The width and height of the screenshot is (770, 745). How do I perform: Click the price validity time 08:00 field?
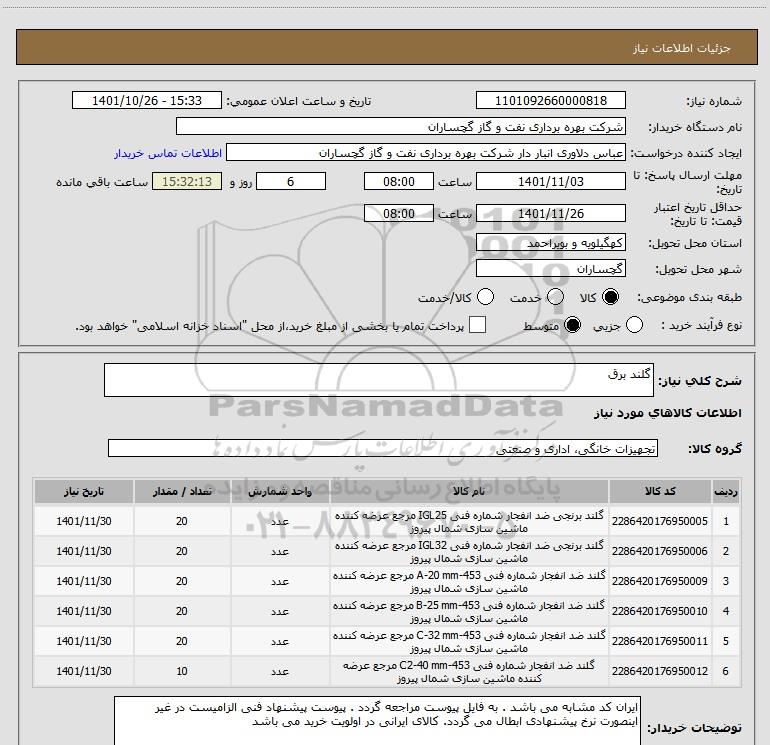tap(399, 214)
